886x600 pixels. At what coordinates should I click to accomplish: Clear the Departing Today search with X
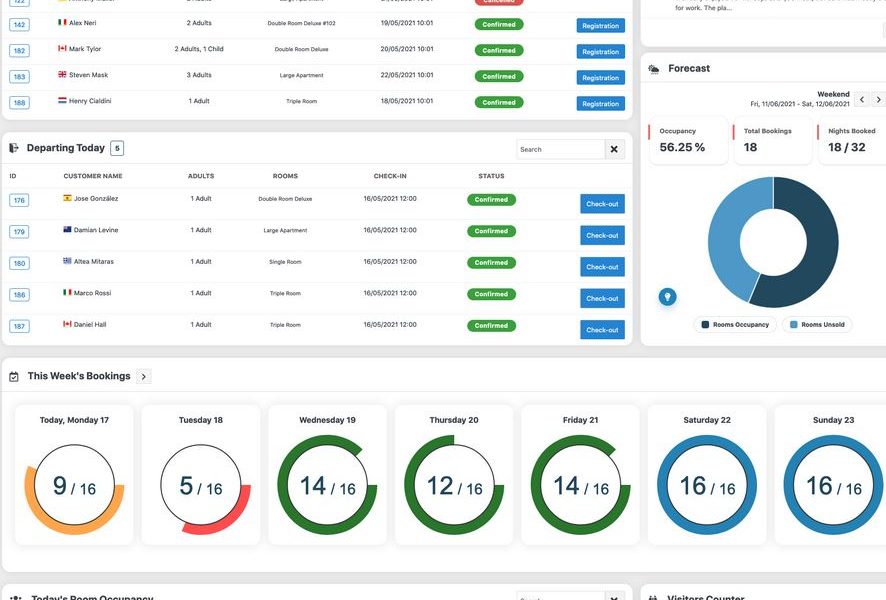pyautogui.click(x=614, y=149)
